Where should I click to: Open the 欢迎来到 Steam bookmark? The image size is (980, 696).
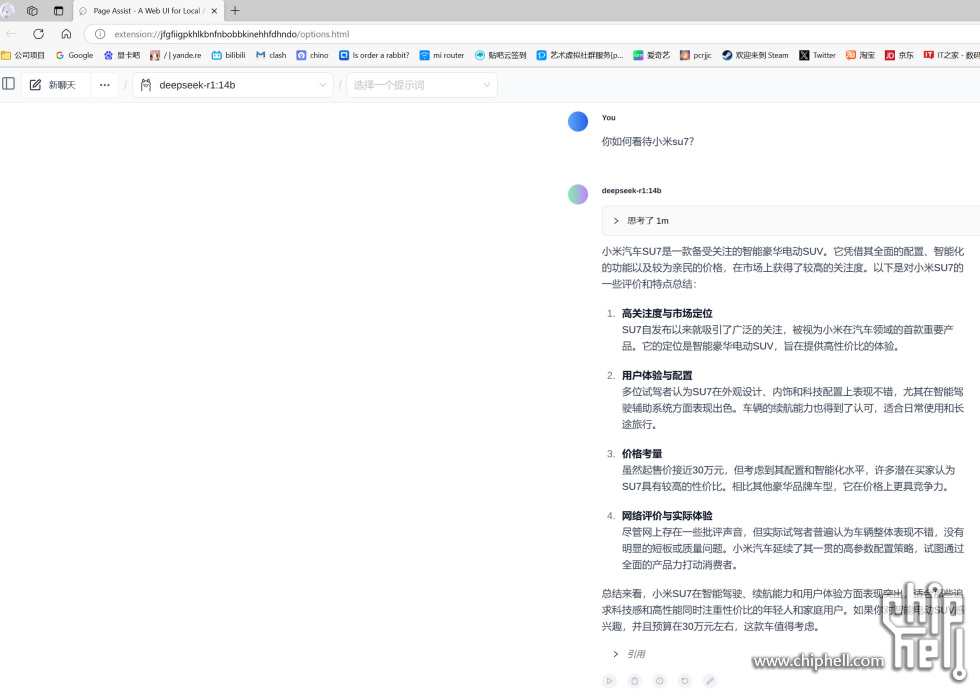coord(755,55)
